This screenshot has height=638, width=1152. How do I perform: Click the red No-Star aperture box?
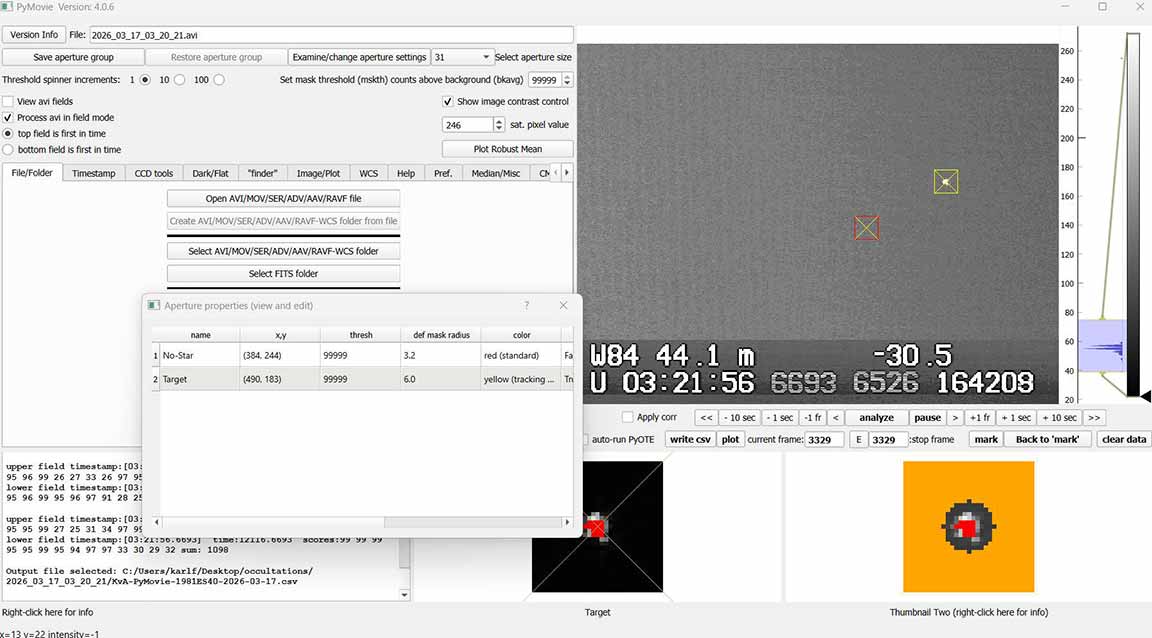click(x=866, y=228)
